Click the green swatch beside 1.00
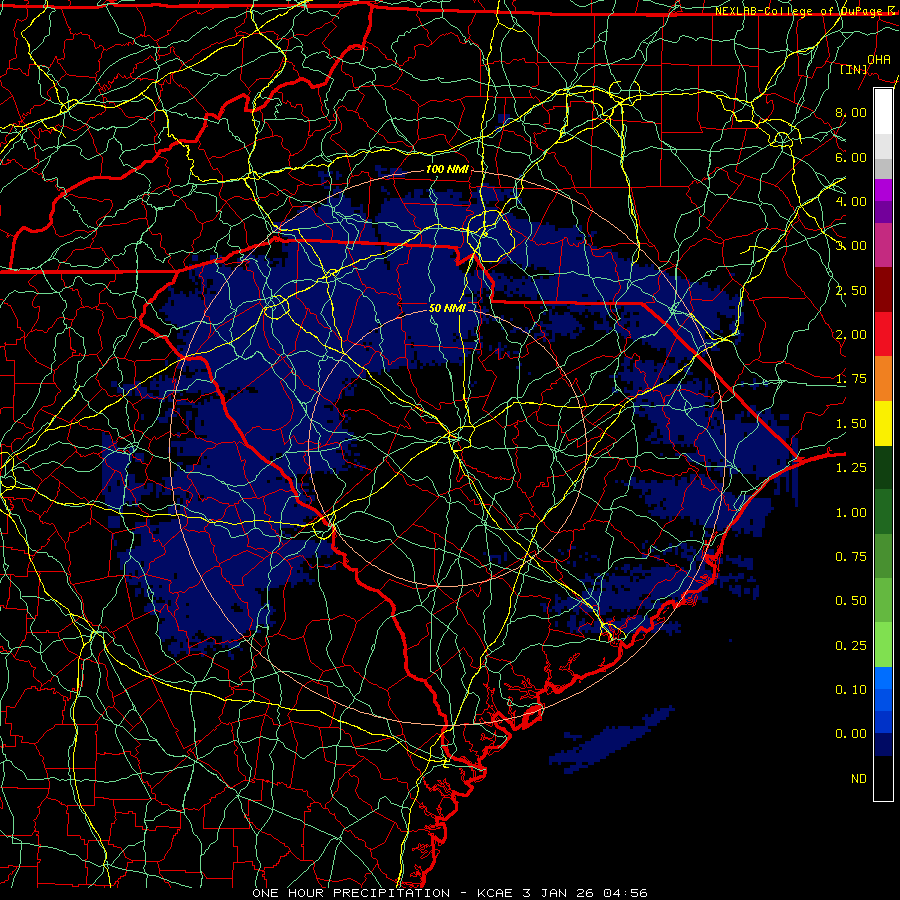The image size is (900, 900). point(883,512)
